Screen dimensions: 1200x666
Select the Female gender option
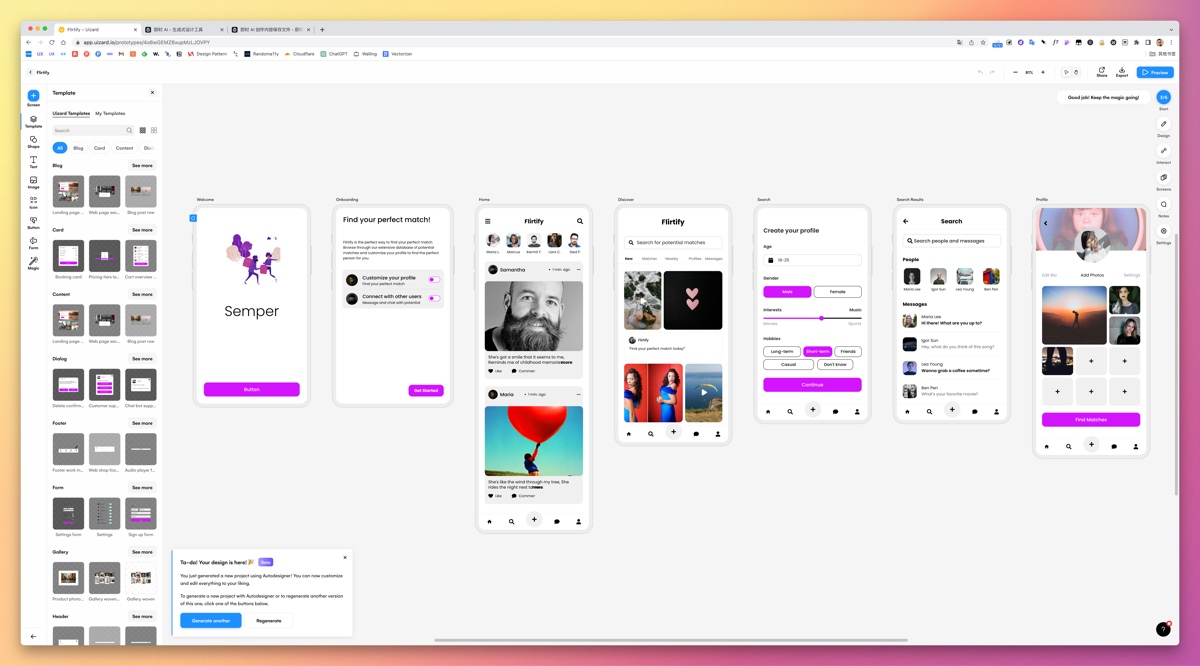click(837, 292)
